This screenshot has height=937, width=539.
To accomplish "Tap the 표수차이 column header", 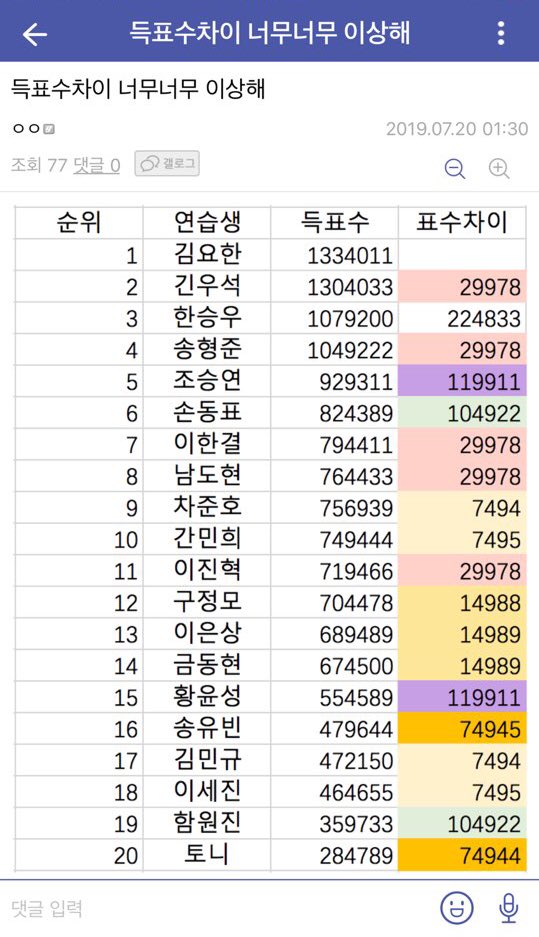I will point(462,222).
